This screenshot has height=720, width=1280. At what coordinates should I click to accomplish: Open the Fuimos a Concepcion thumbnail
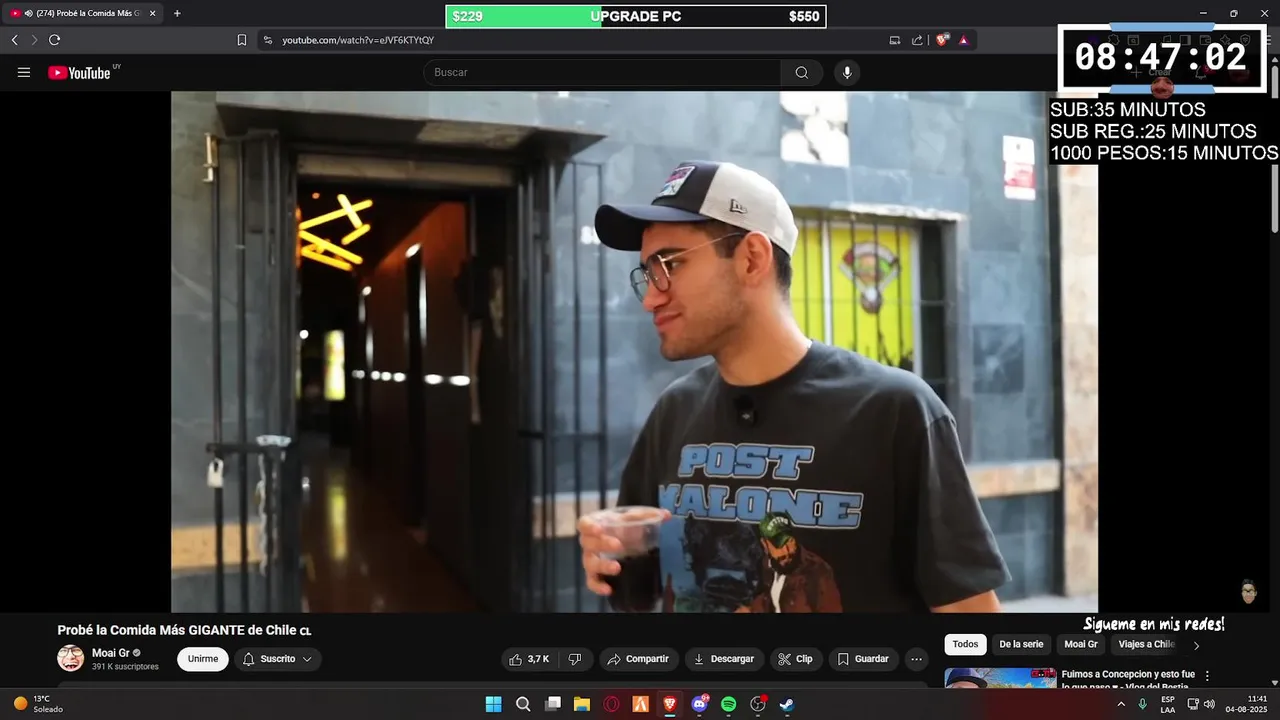click(1000, 678)
